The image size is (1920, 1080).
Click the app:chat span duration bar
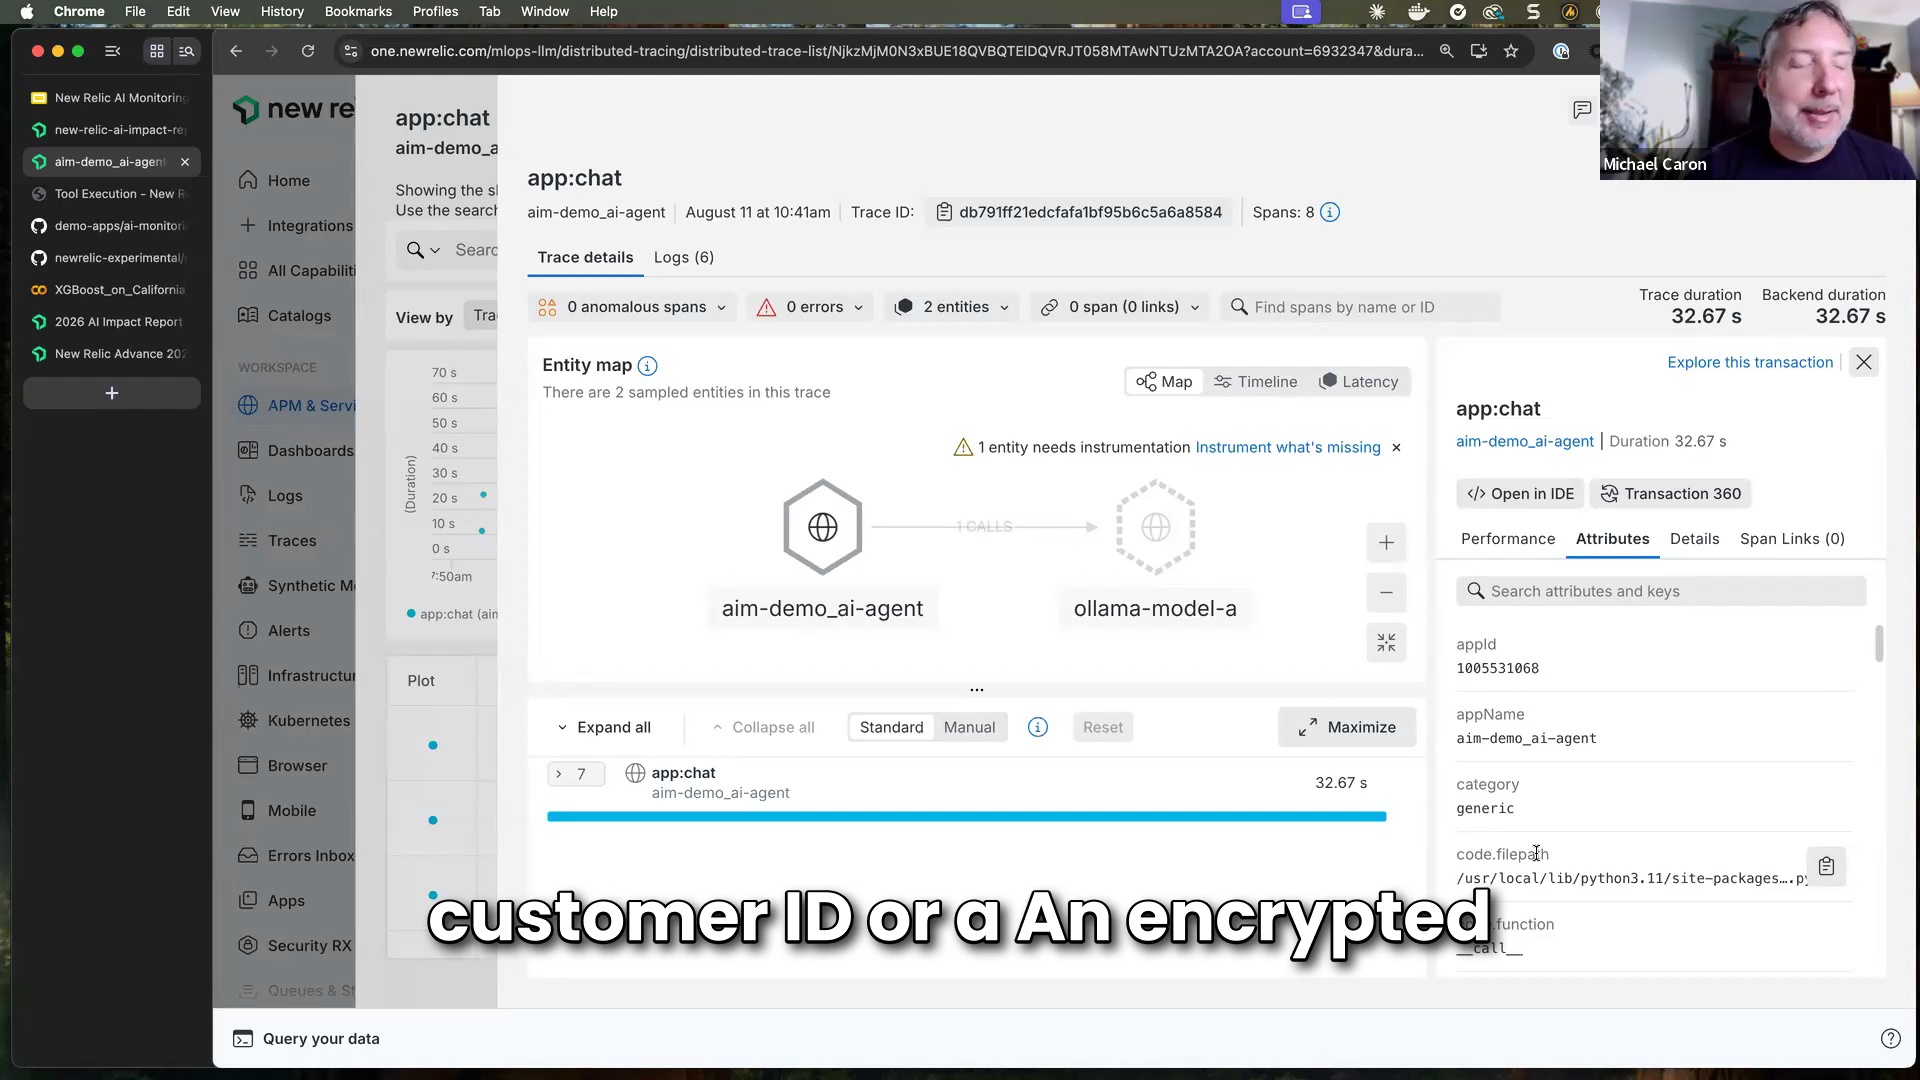966,817
